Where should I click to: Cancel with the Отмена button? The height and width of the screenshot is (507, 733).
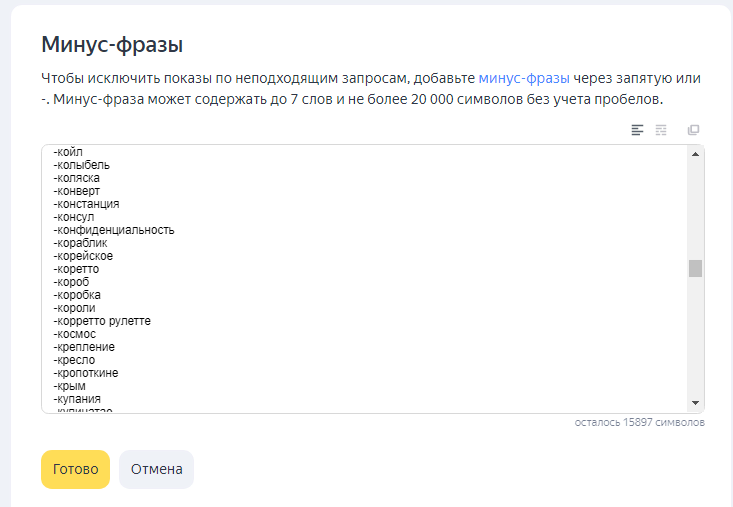157,469
